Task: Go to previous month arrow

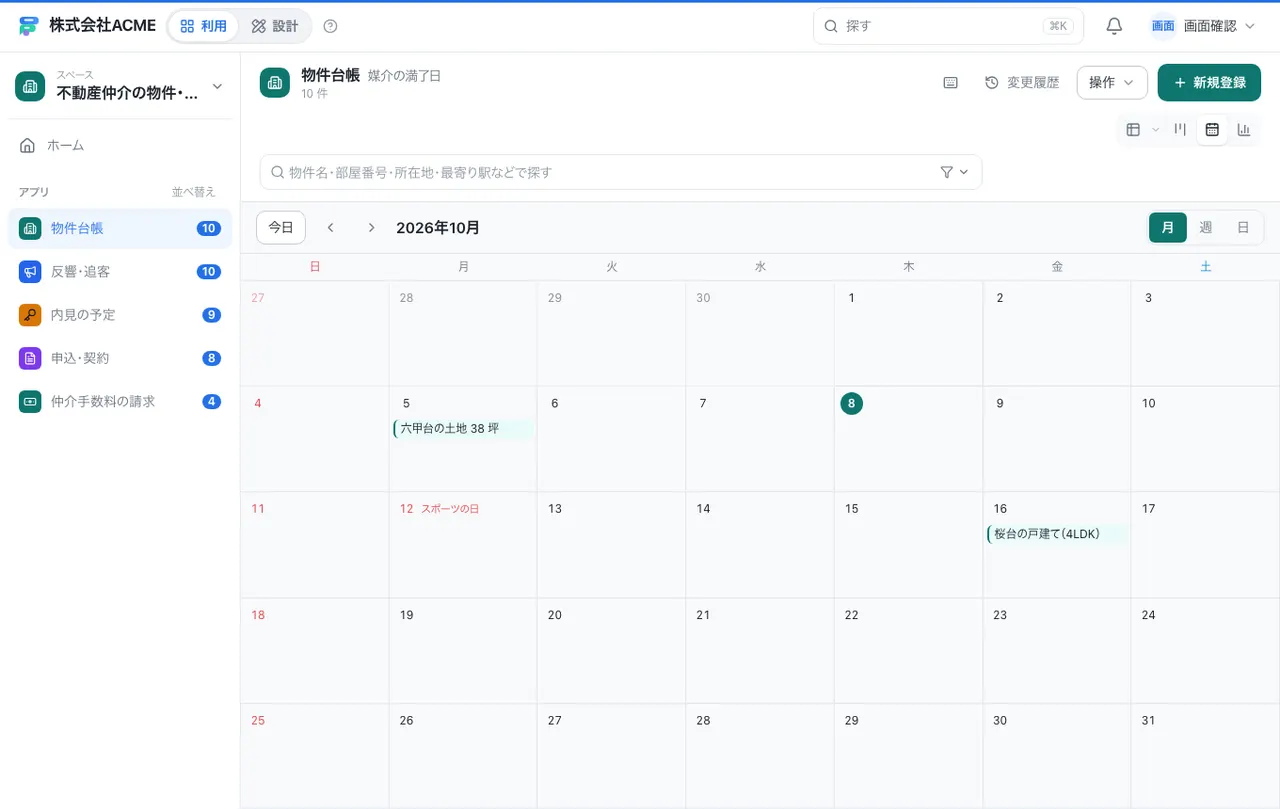Action: [x=330, y=228]
